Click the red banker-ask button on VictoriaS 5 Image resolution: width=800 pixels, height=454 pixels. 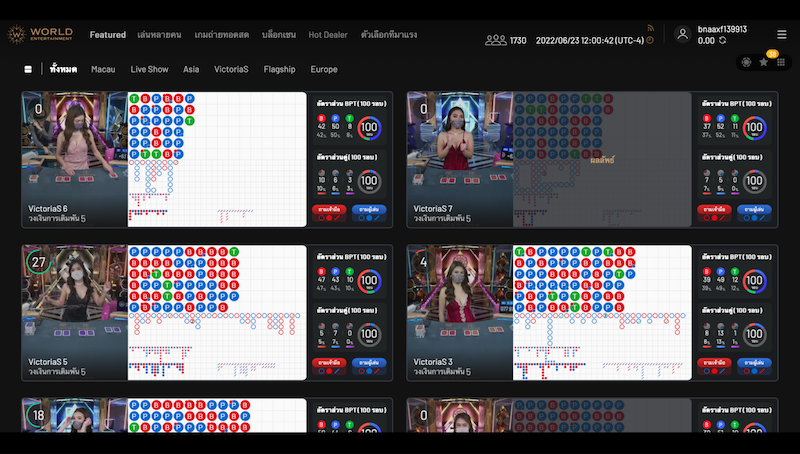pos(329,366)
